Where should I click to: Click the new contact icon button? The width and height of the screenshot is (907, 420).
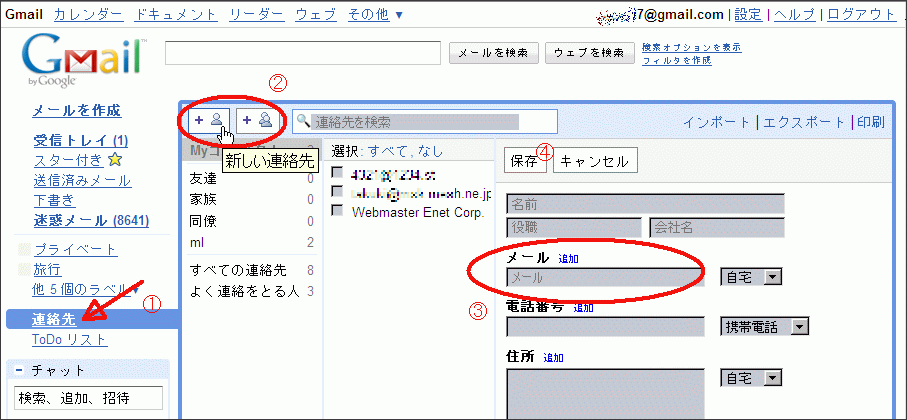pos(209,121)
